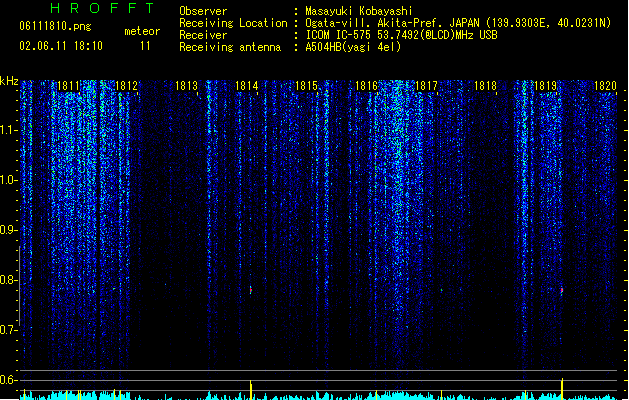Click the red meteor echo near 1819
Screen dimensions: 629x400
click(562, 290)
